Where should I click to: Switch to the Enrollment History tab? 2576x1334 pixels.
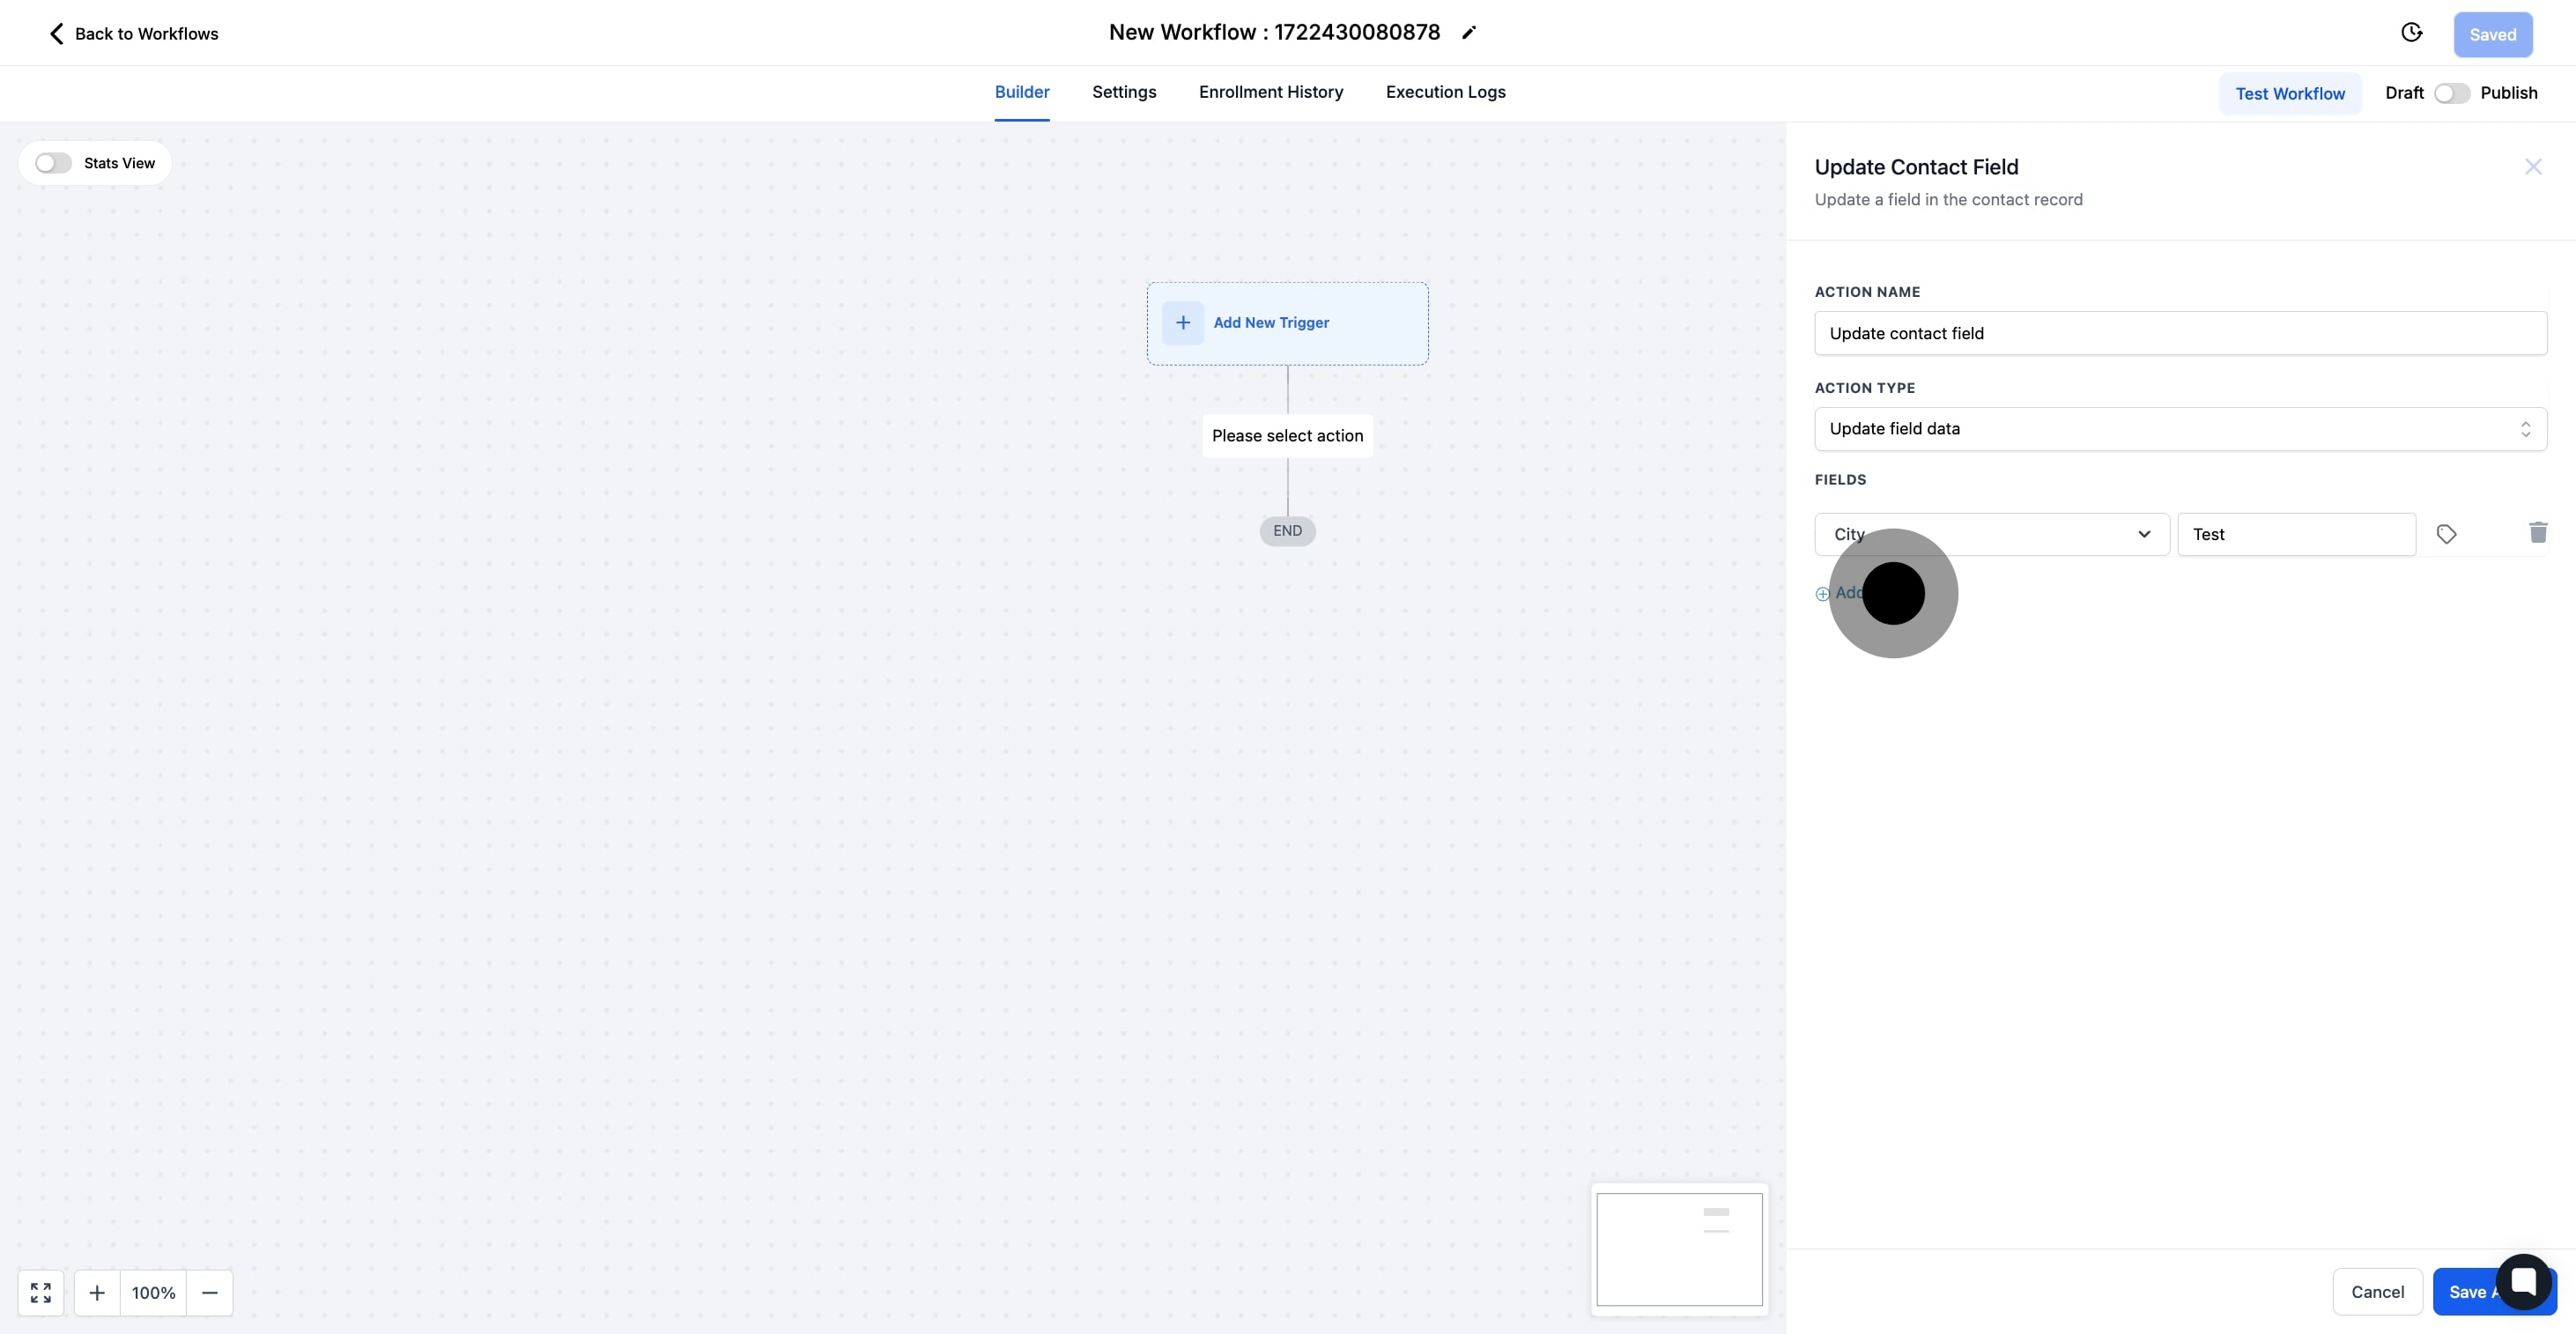point(1270,92)
